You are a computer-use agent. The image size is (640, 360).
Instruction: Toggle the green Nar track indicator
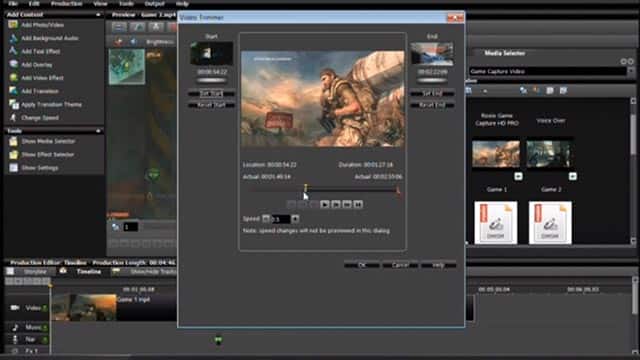coord(45,339)
